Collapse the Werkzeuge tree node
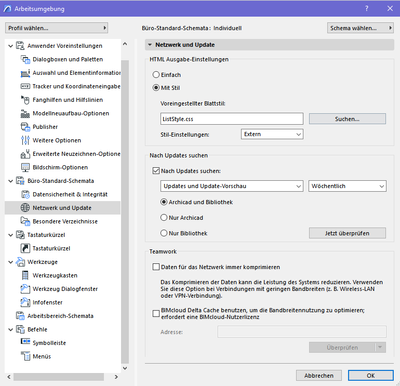Viewport: 400px width, 386px height. coord(11,262)
